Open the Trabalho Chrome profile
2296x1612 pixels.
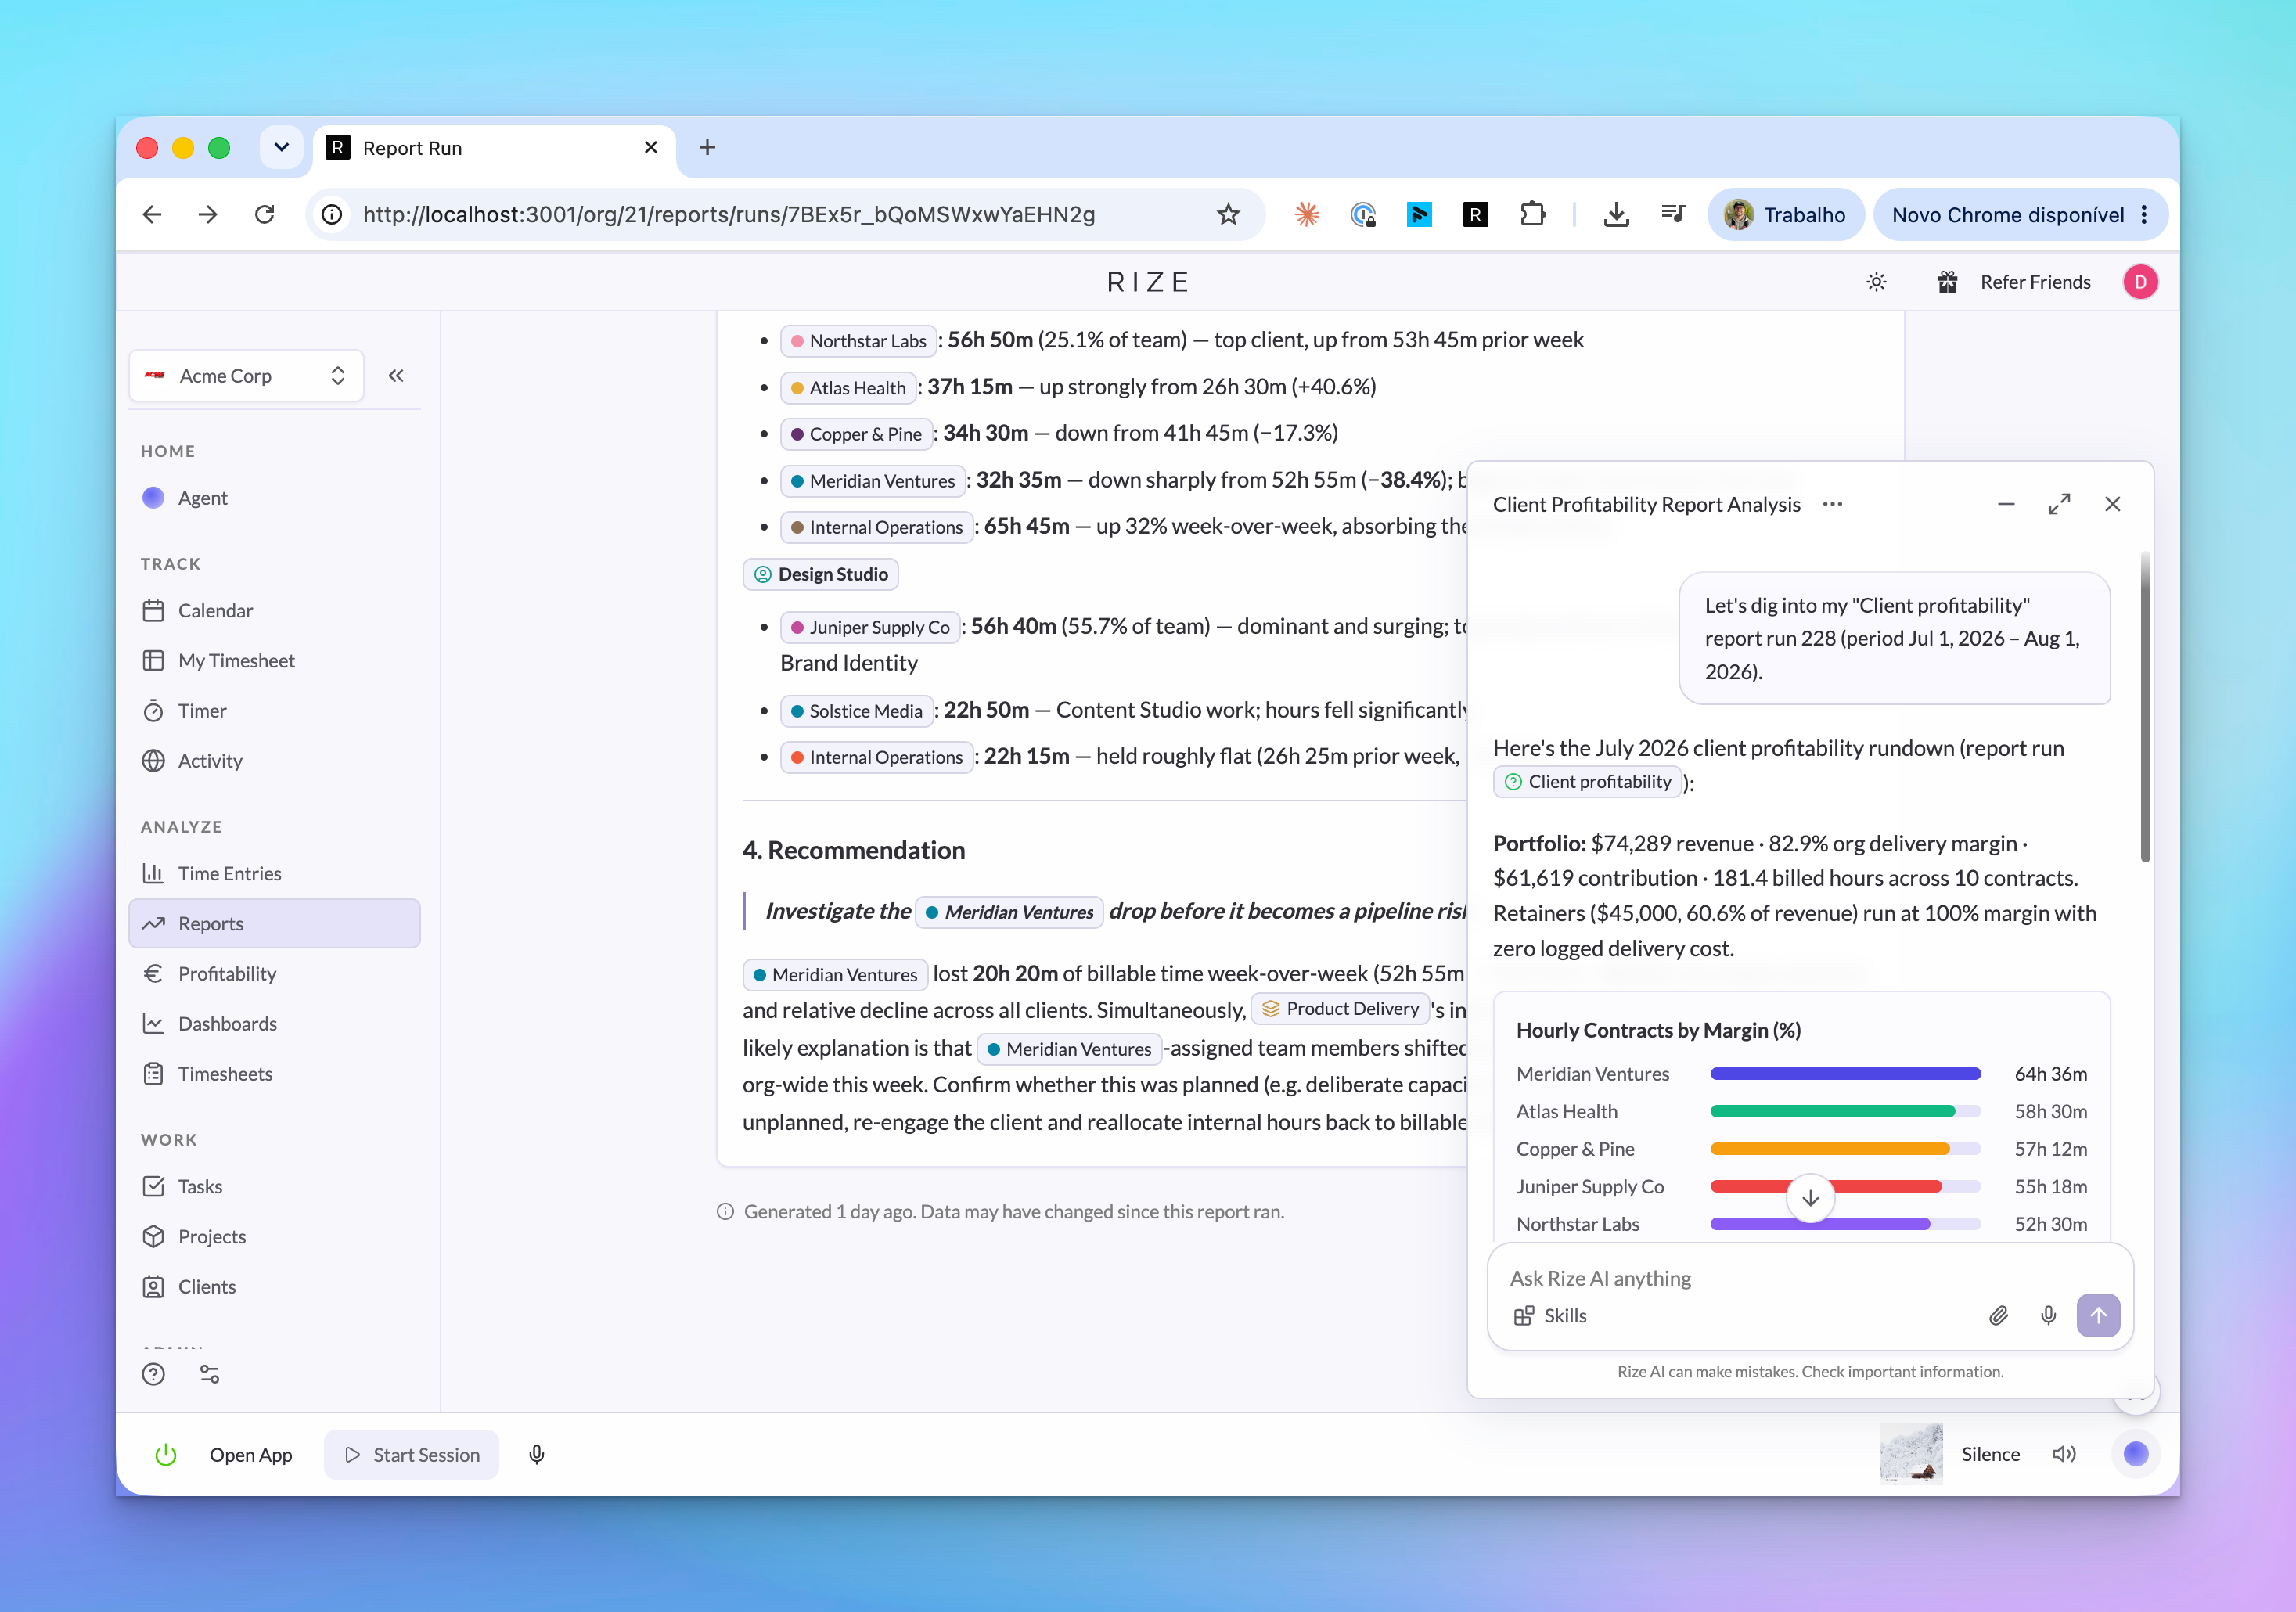1785,215
